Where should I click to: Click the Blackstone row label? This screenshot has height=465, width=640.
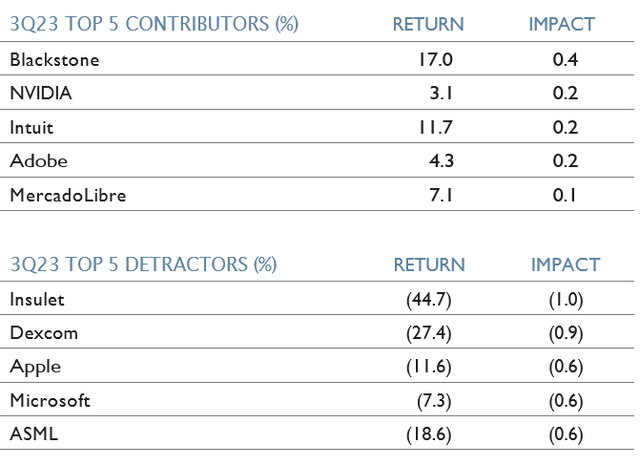tap(54, 60)
